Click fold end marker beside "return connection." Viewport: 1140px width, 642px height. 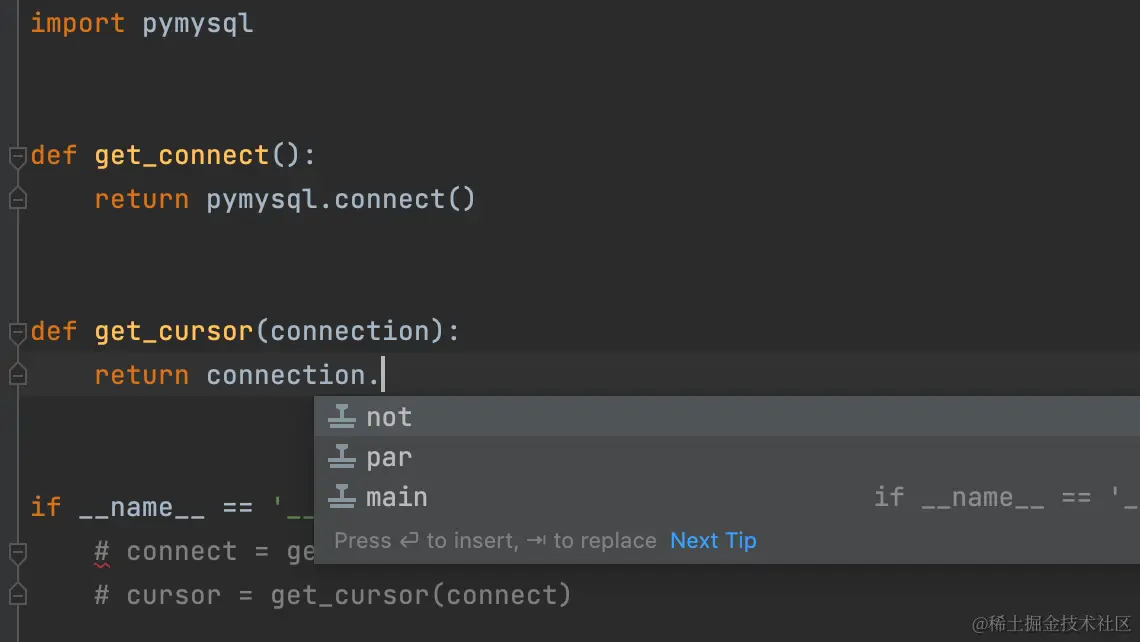point(17,375)
